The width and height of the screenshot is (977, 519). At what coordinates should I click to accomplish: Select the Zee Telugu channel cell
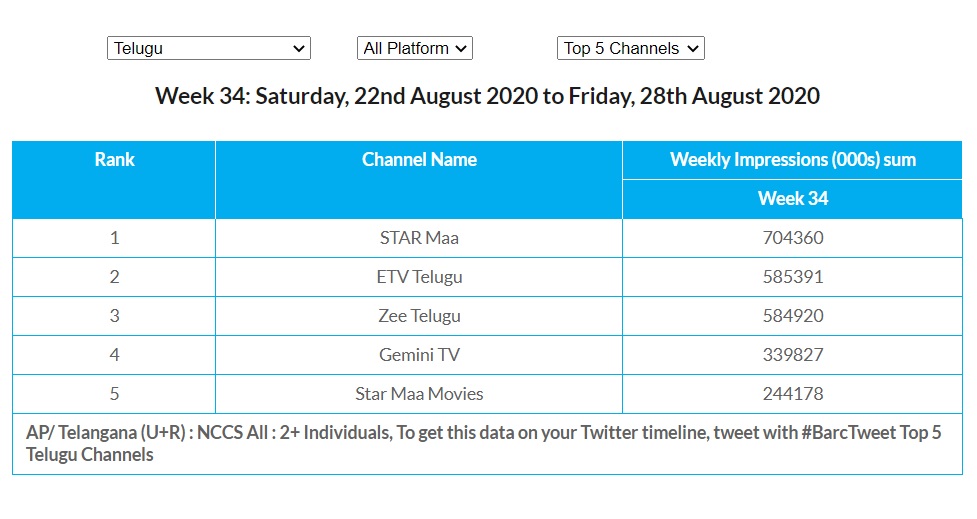pyautogui.click(x=419, y=316)
